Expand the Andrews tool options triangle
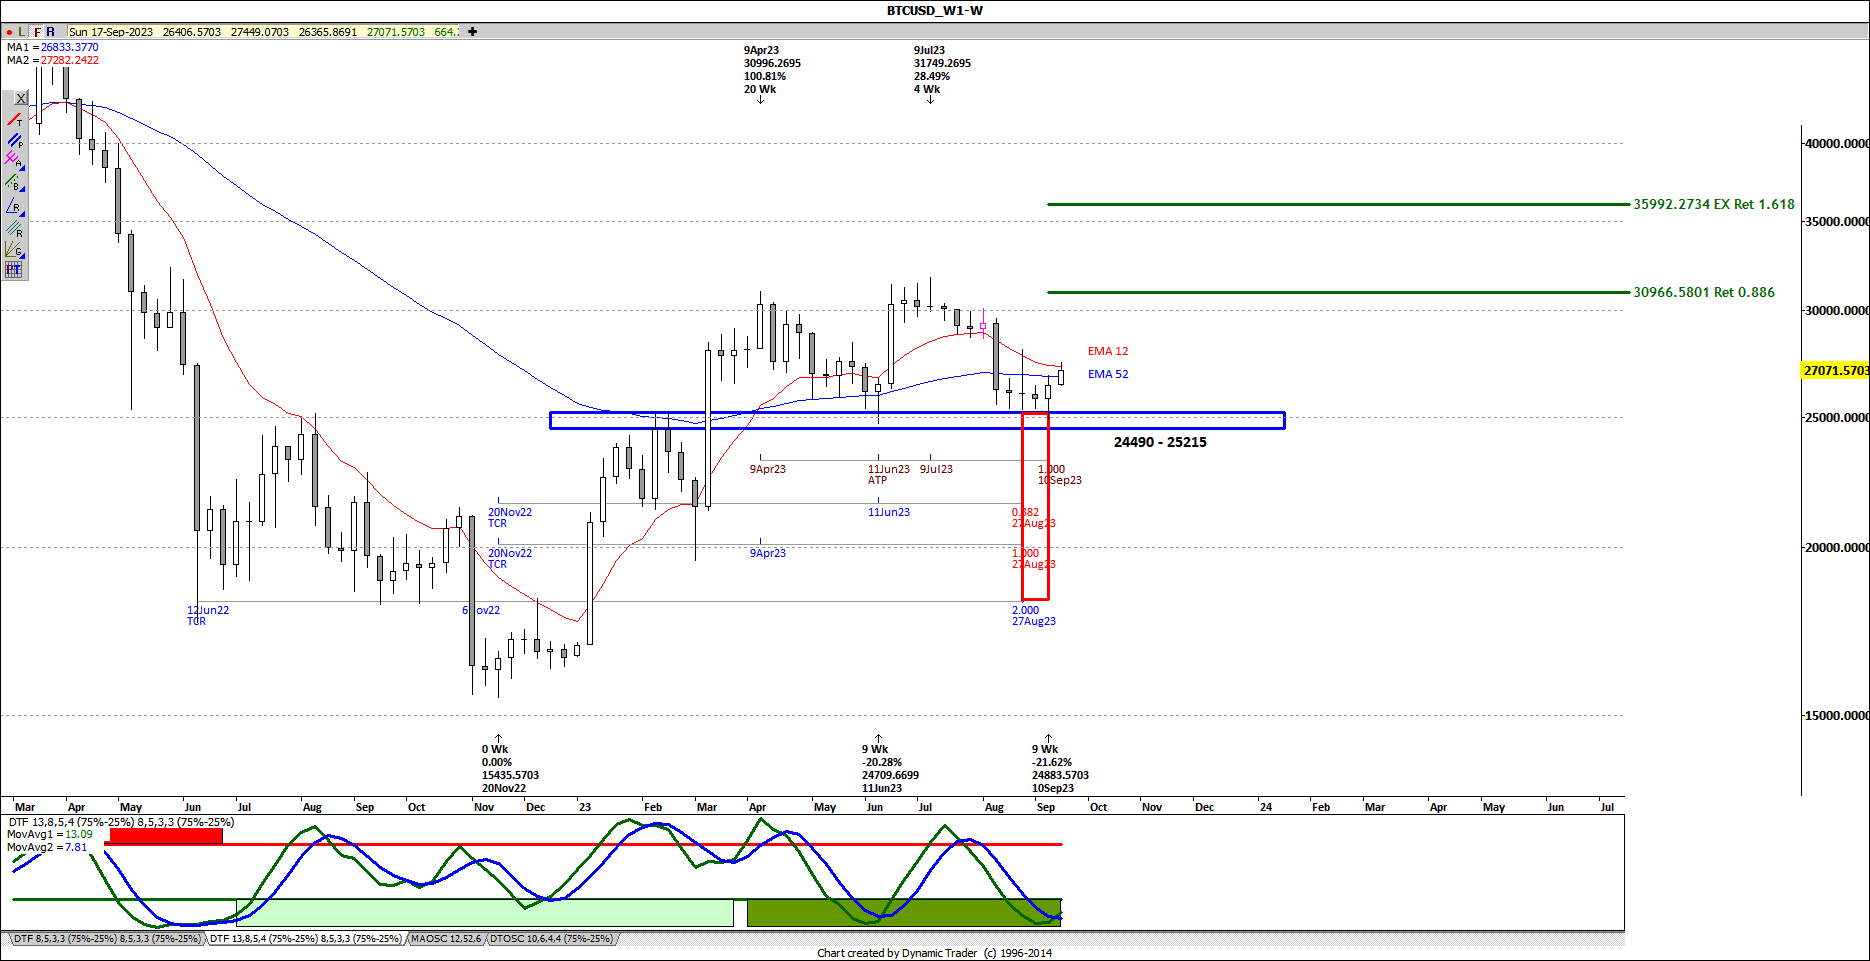 23,167
